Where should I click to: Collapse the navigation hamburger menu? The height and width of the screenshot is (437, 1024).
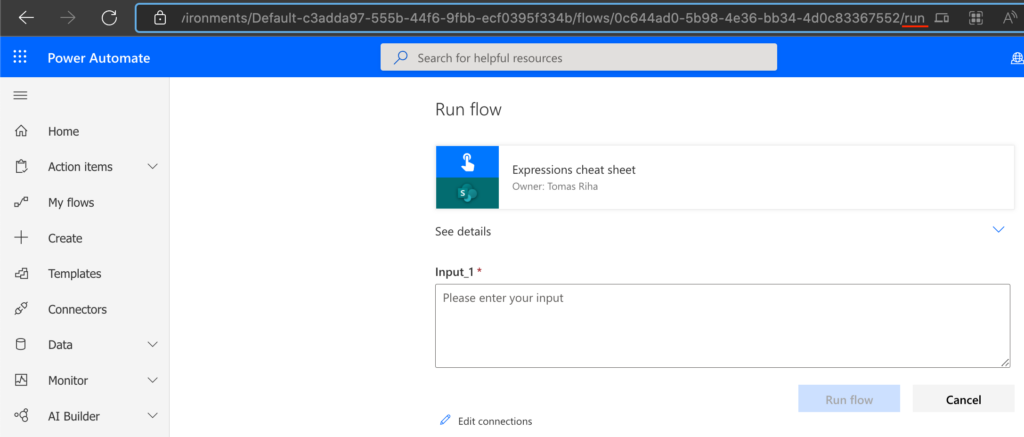21,95
